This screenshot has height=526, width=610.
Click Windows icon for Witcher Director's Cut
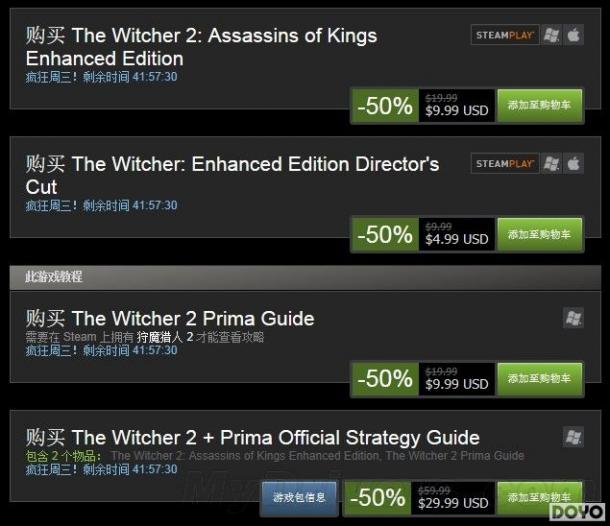coord(552,163)
